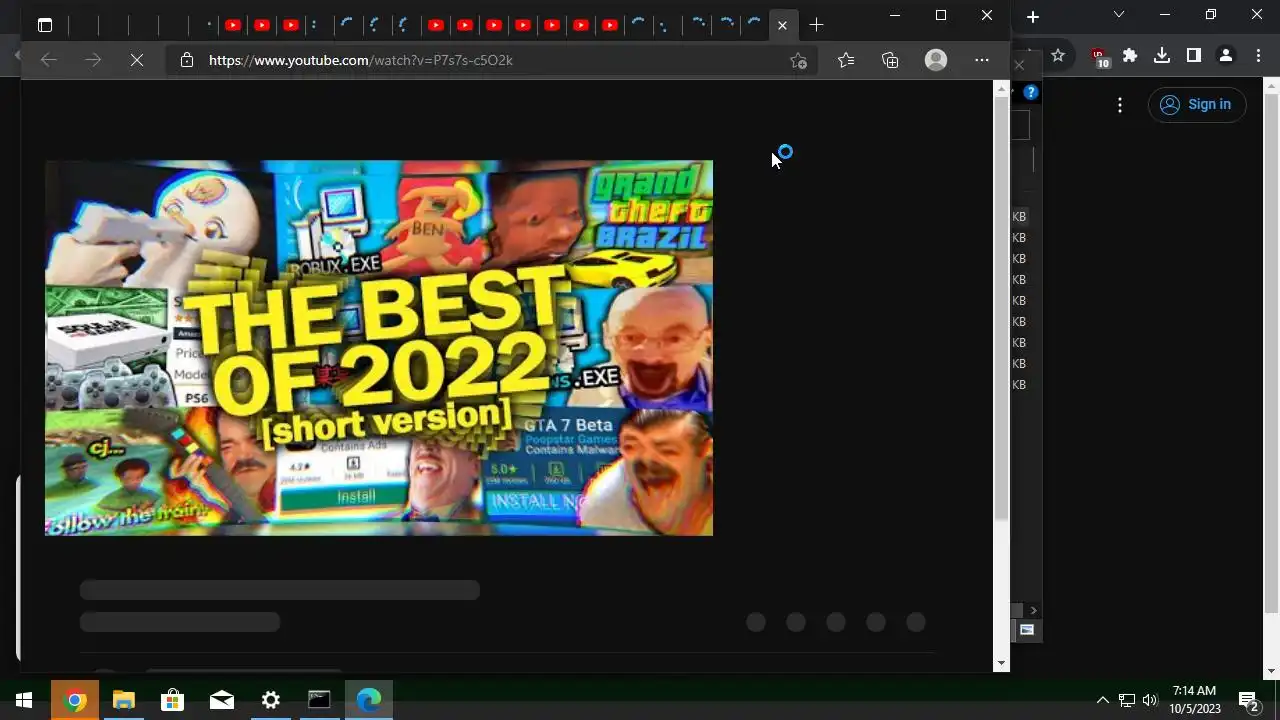Image resolution: width=1280 pixels, height=720 pixels.
Task: Bookmark this page in Chrome
Action: (1058, 56)
